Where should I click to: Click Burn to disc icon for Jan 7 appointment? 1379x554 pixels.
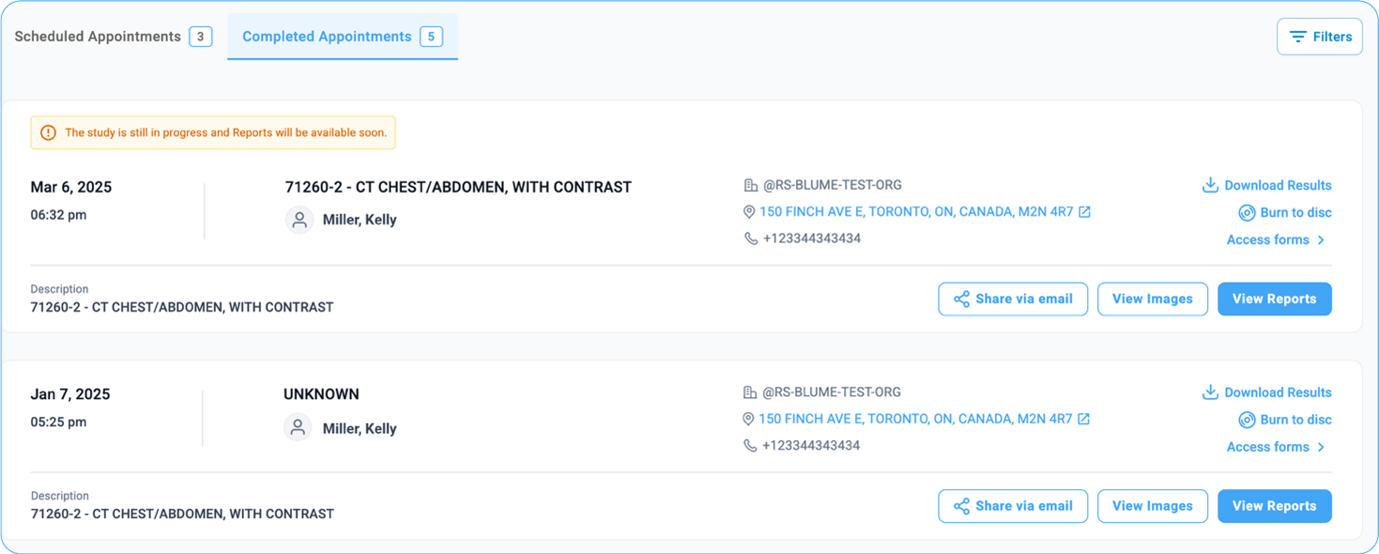(1247, 420)
